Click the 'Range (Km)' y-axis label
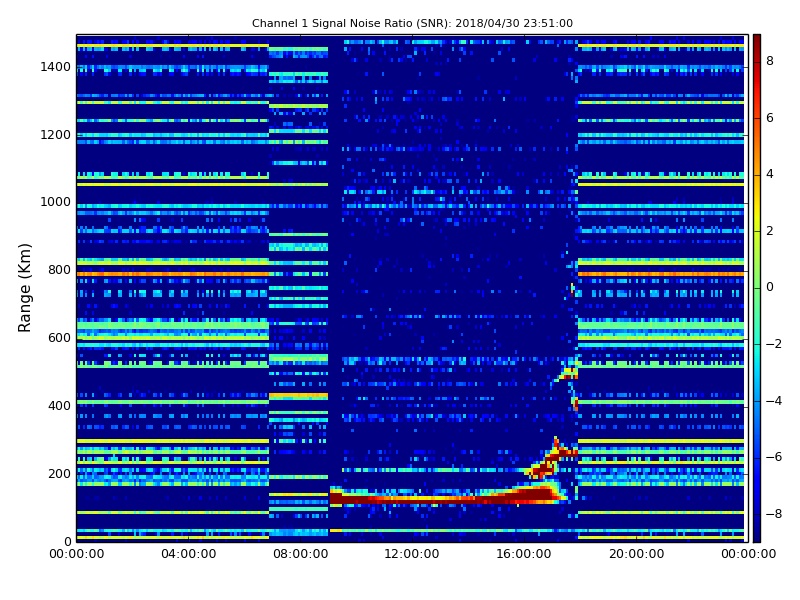Image resolution: width=800 pixels, height=600 pixels. point(24,288)
